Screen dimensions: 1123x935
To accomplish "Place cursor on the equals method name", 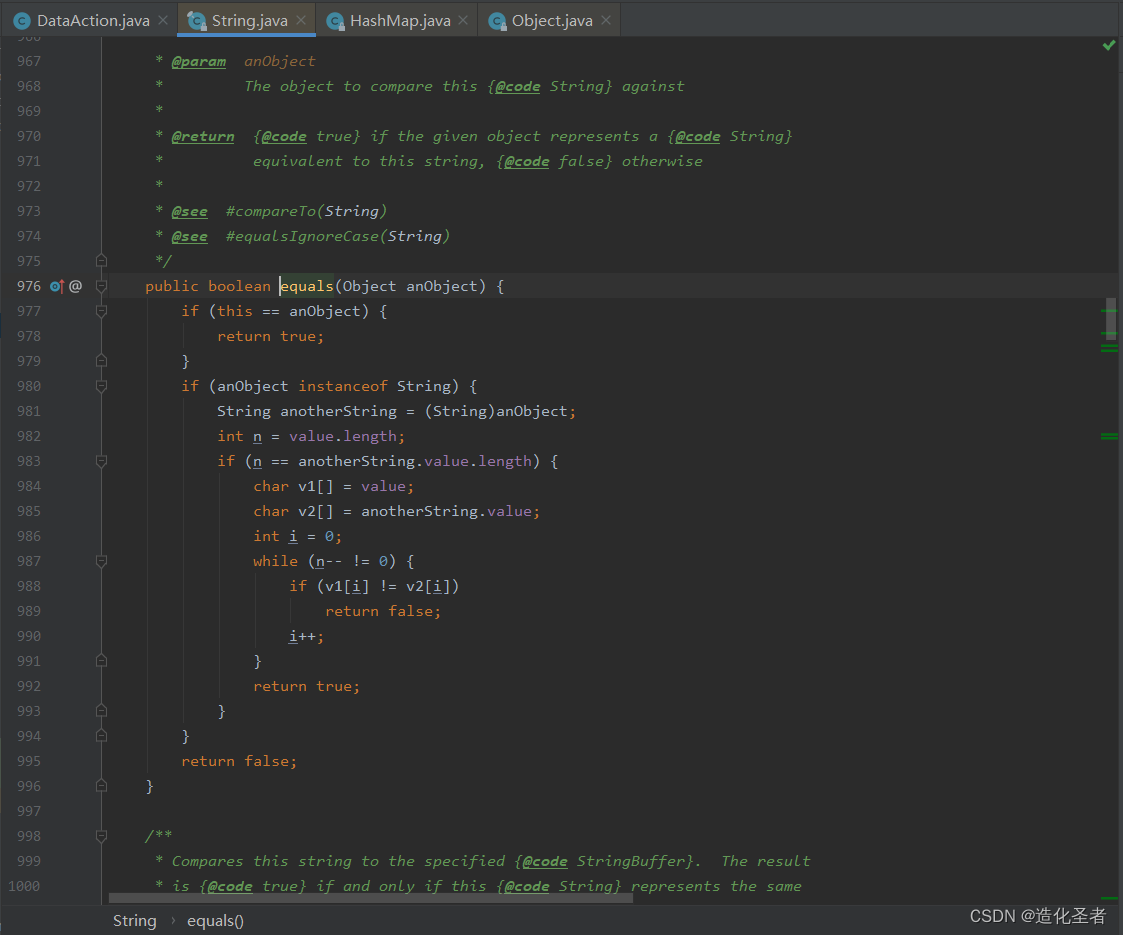I will tap(307, 286).
